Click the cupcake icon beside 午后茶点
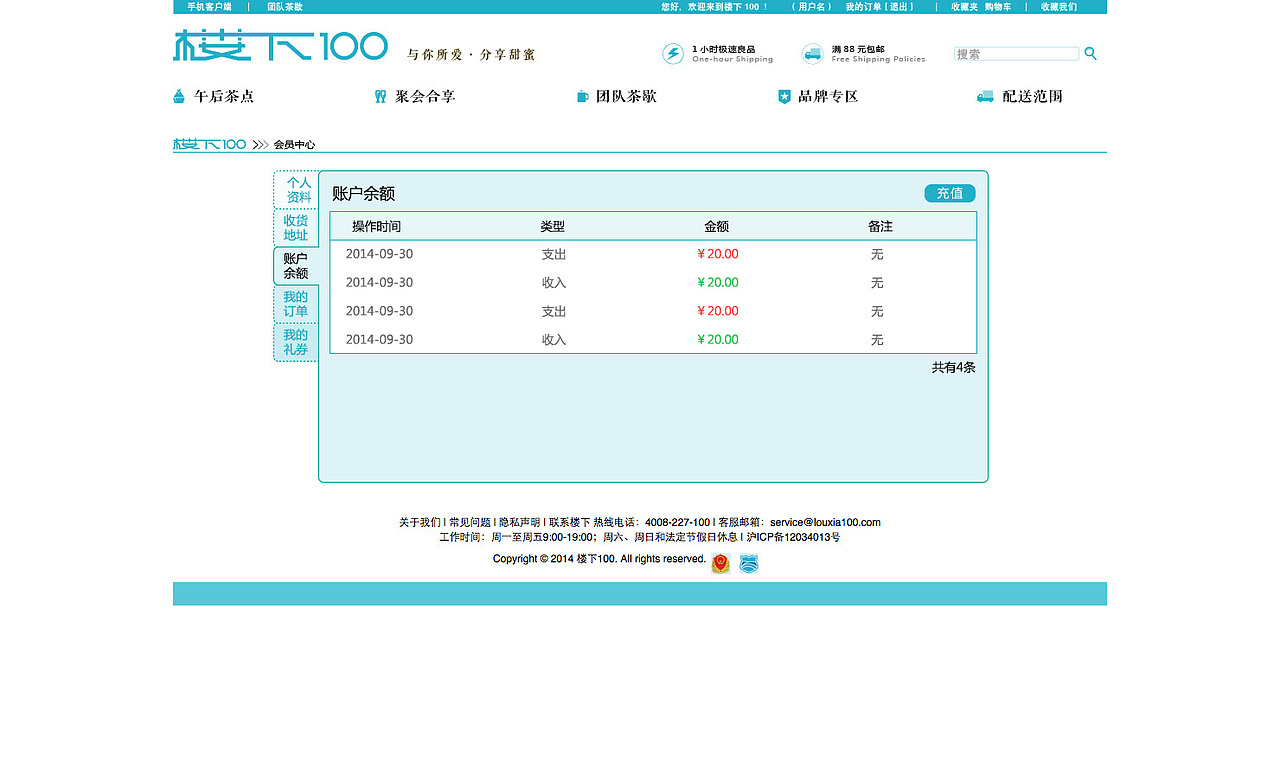 click(179, 96)
